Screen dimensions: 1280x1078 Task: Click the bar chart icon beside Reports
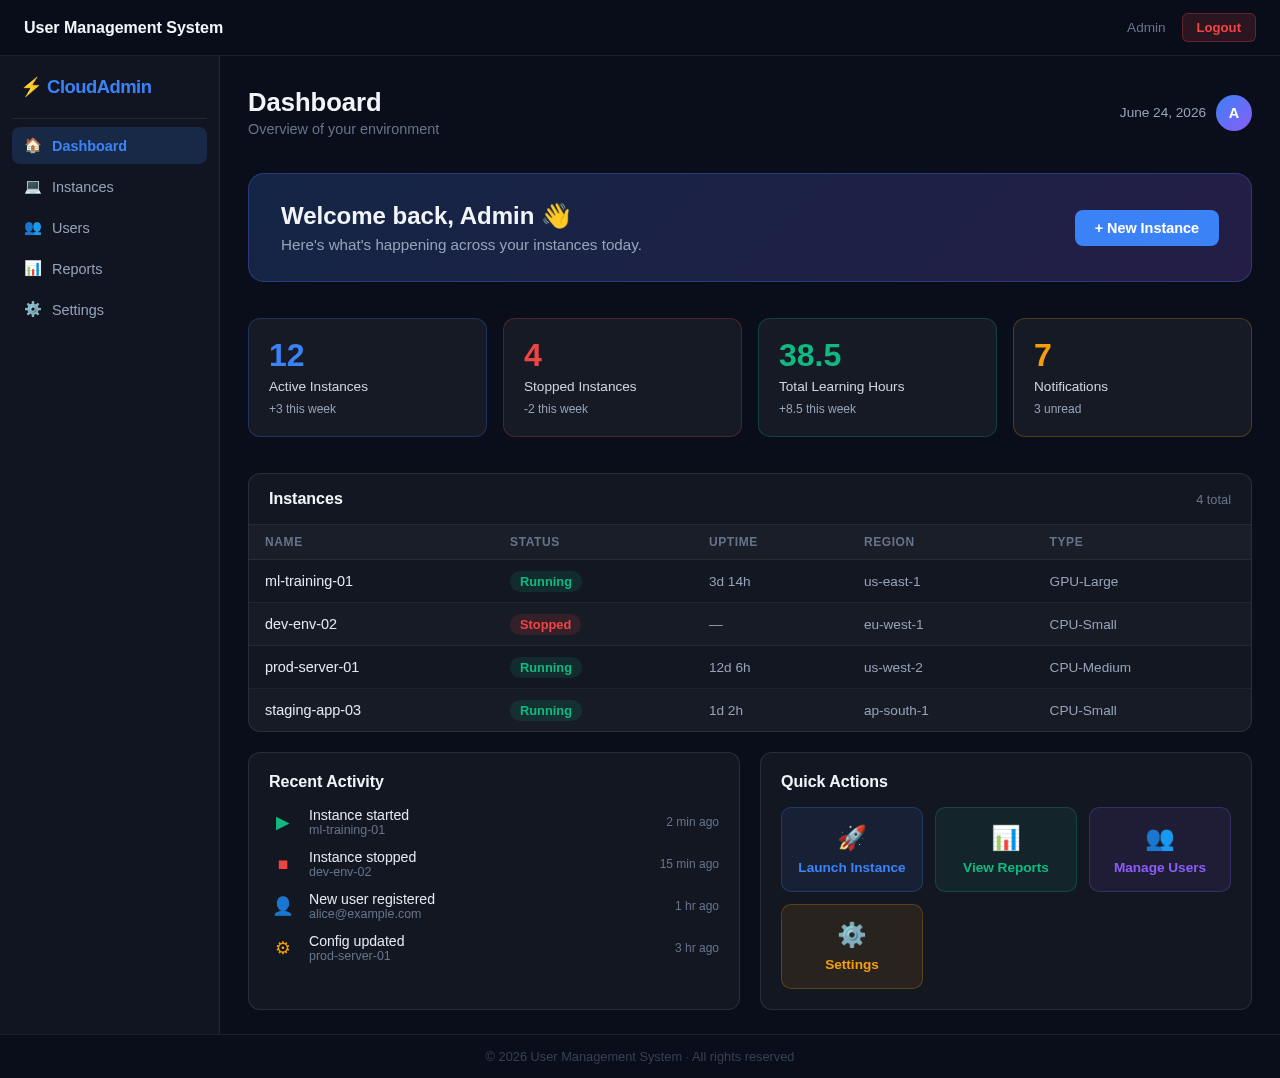point(33,269)
